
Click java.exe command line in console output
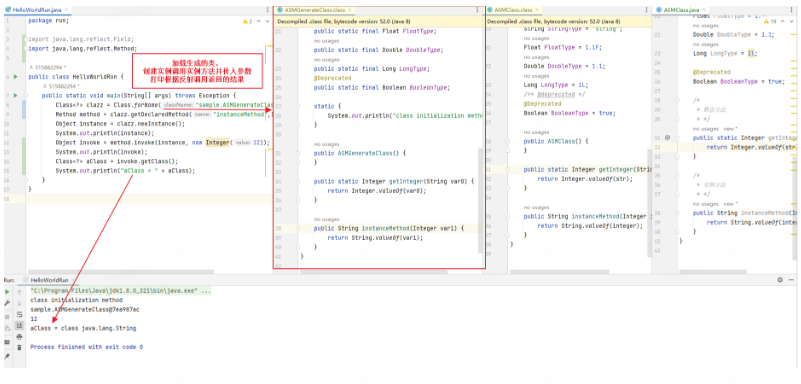coord(121,291)
